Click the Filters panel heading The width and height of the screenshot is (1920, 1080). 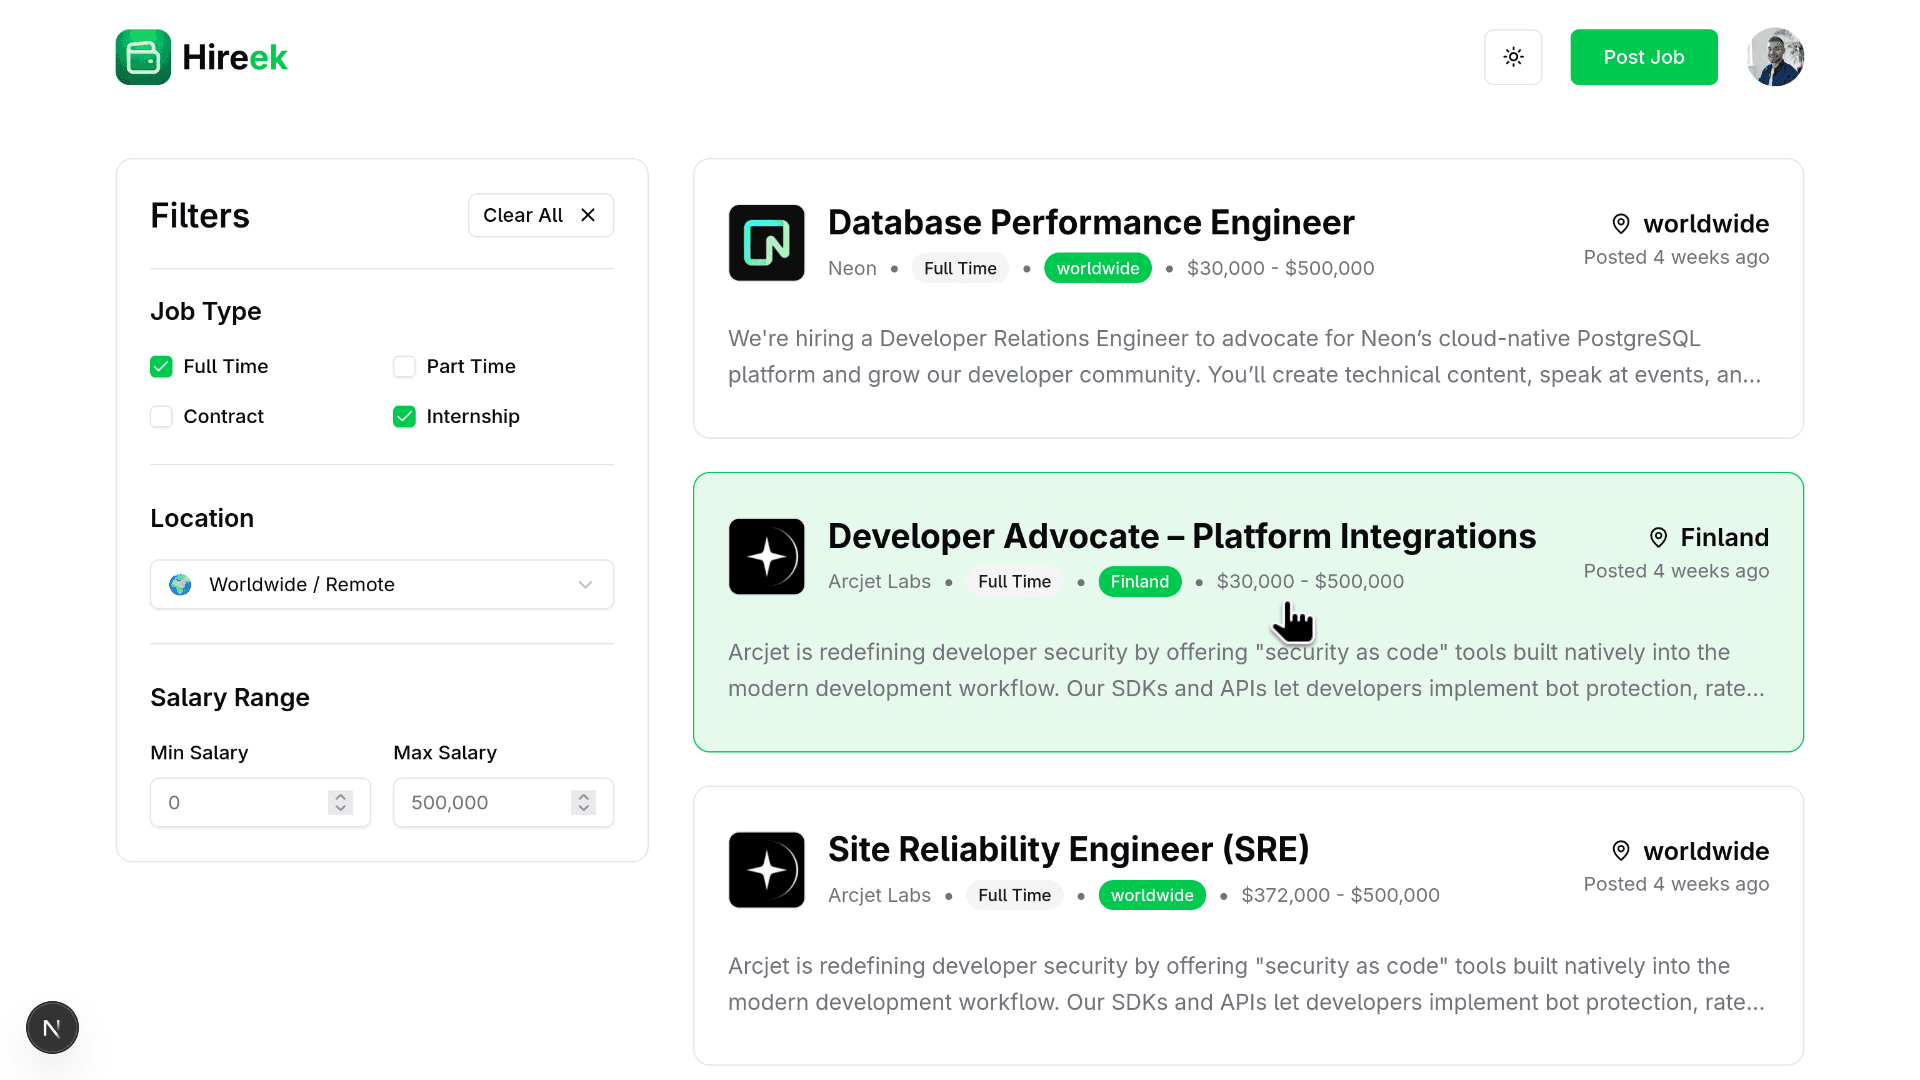tap(200, 215)
